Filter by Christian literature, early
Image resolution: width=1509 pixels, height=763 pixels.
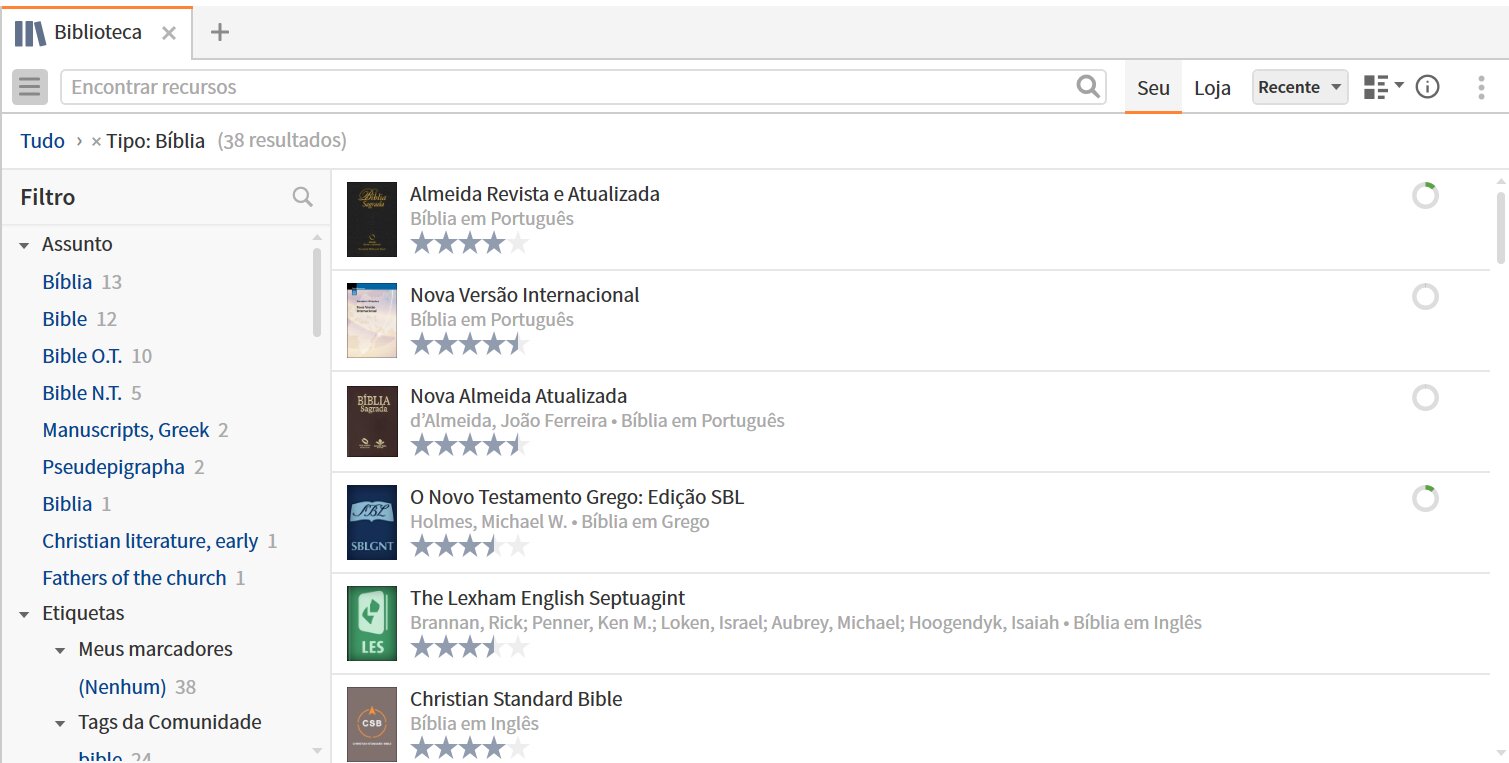(x=150, y=541)
